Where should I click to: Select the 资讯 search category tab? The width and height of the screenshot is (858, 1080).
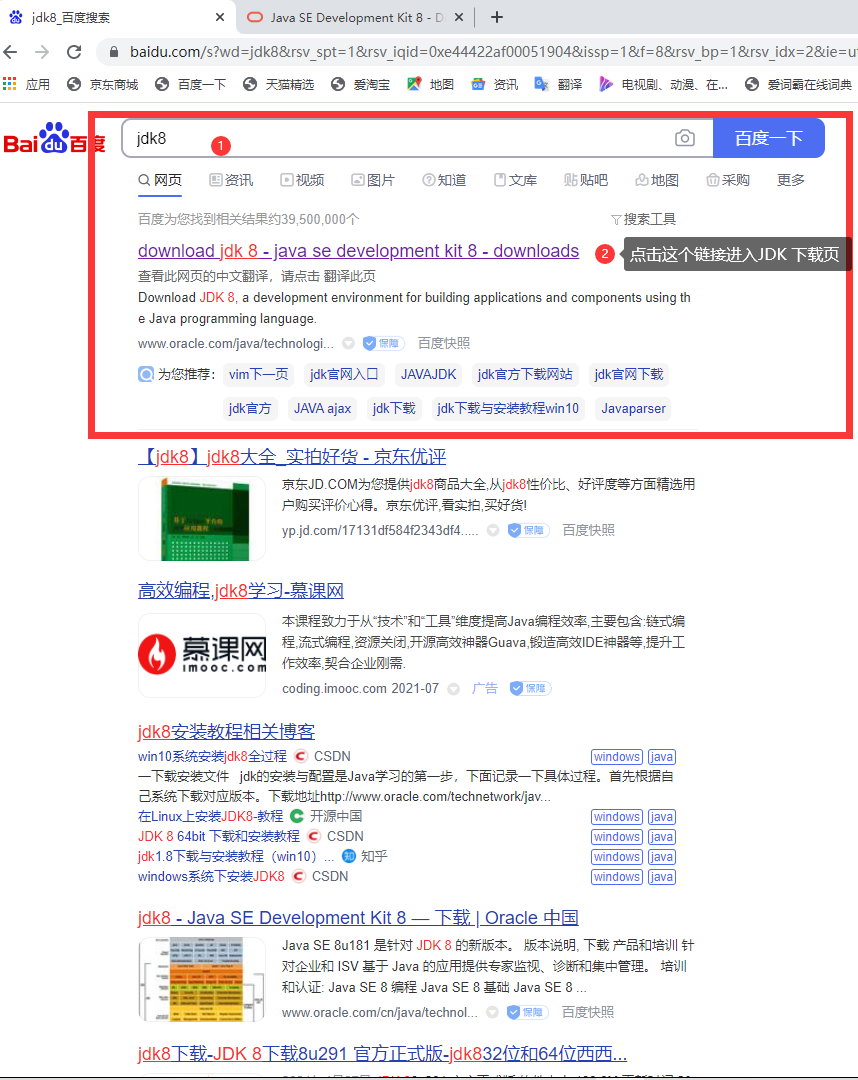pyautogui.click(x=231, y=180)
